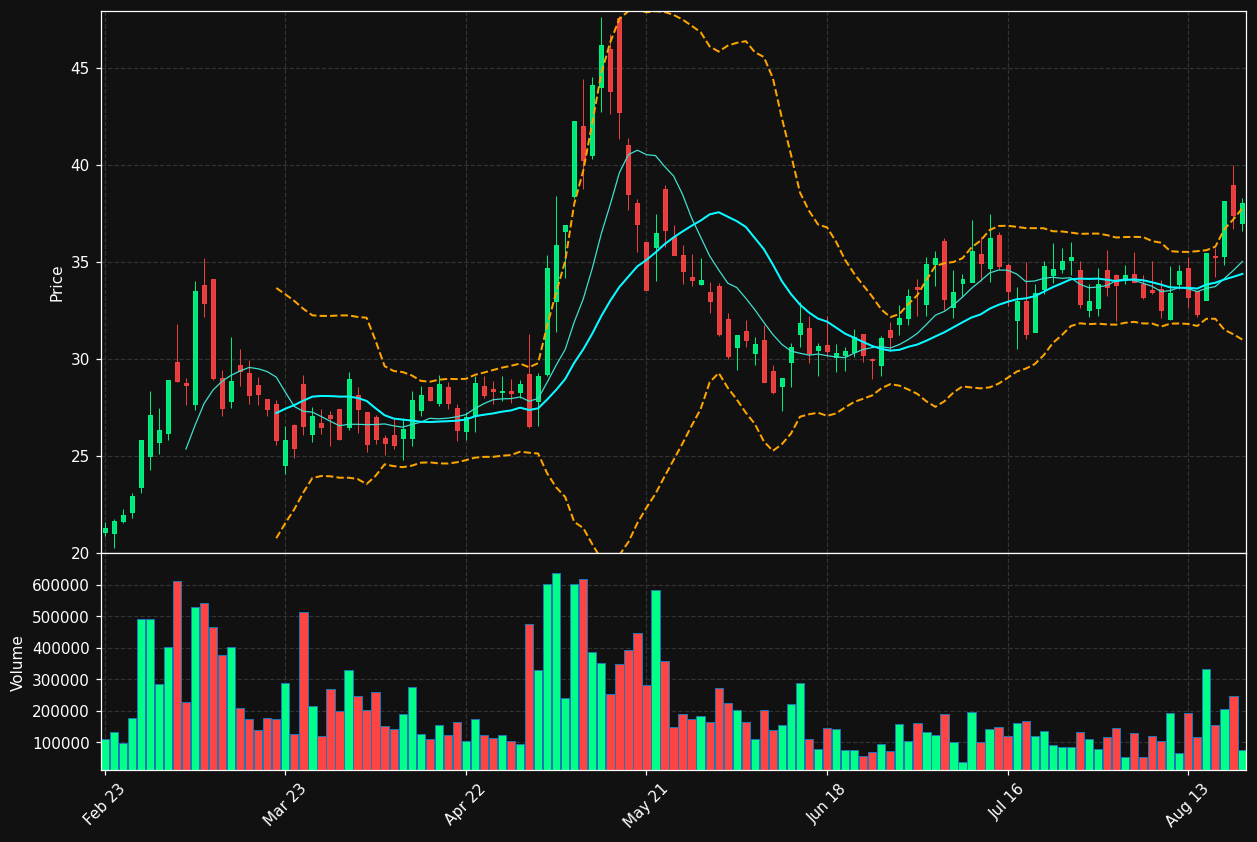Click the Jun 18 date label

pos(826,804)
